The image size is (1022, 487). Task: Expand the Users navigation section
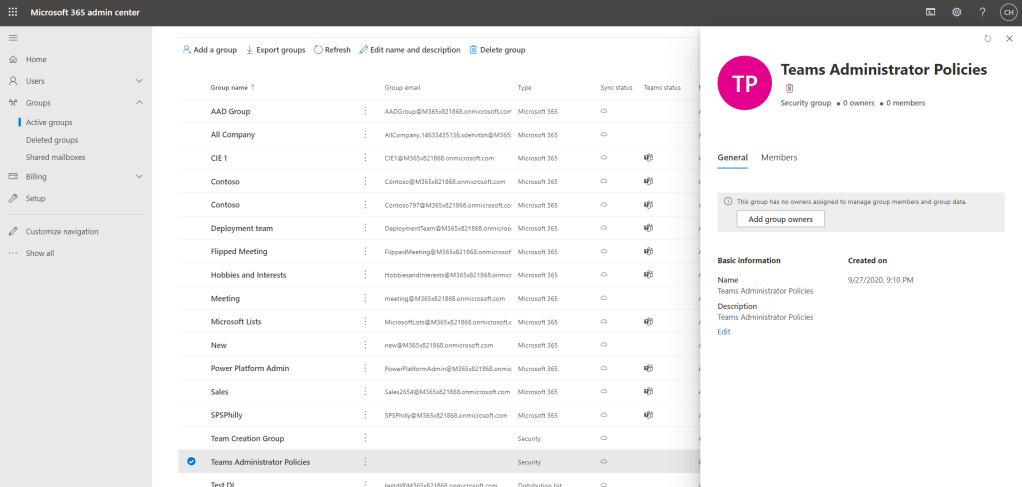pyautogui.click(x=138, y=81)
